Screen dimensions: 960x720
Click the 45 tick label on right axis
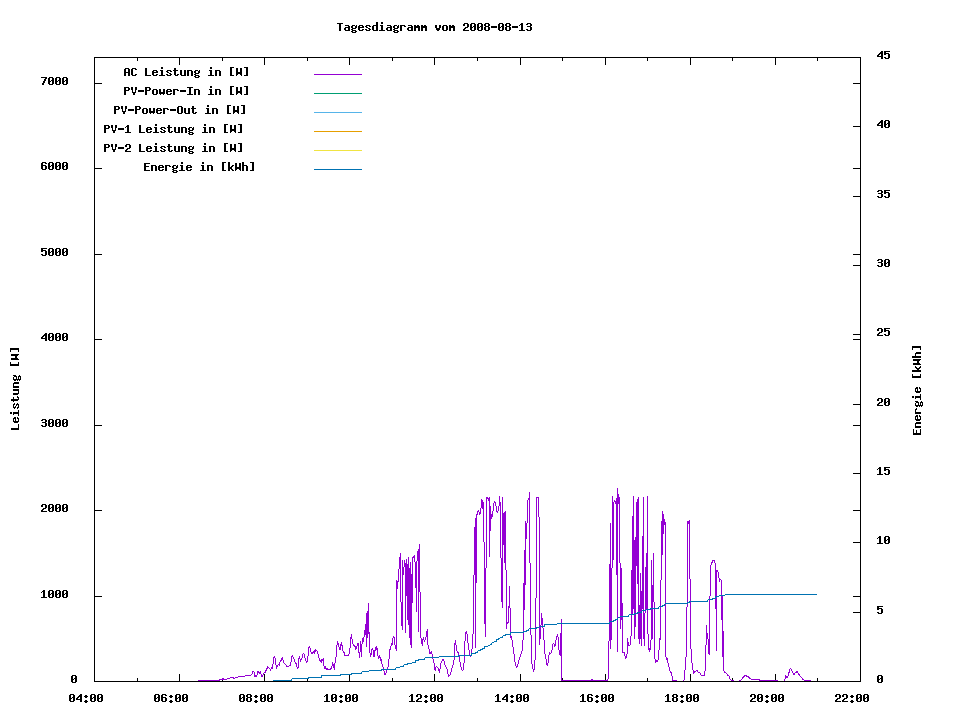(883, 55)
